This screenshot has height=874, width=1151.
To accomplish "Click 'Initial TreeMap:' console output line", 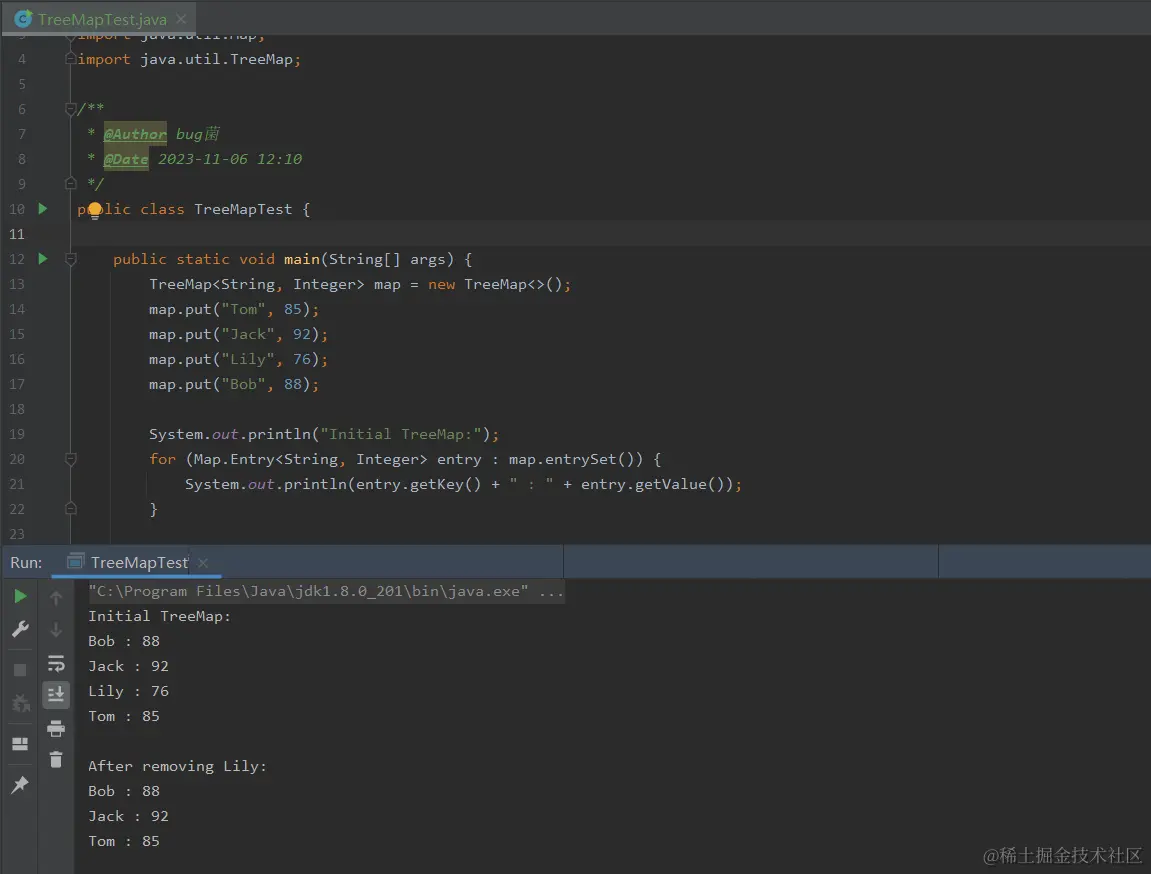I will tap(159, 616).
